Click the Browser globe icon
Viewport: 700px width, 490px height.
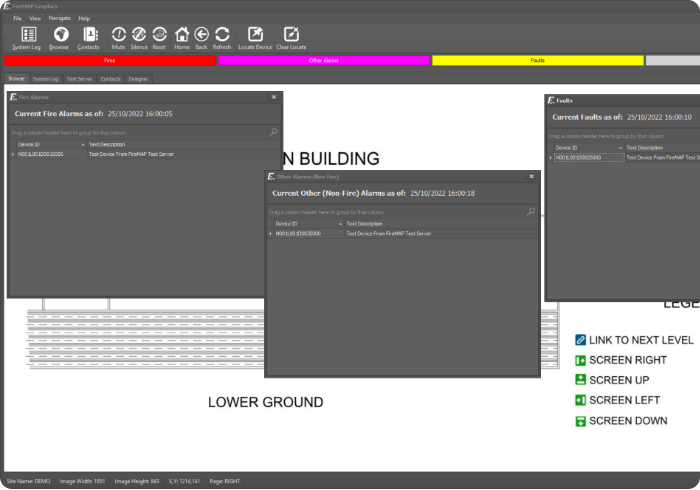60,36
